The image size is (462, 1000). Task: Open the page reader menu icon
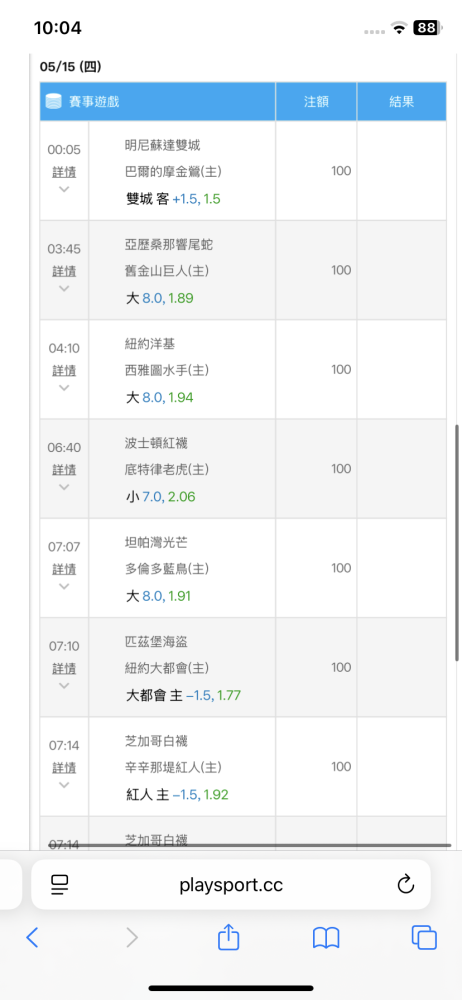(59, 884)
